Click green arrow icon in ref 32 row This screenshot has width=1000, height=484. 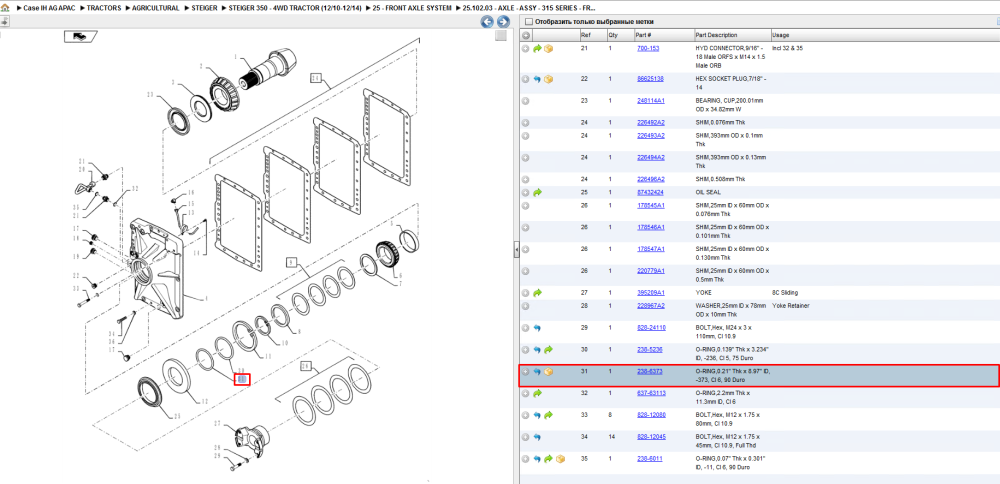[x=537, y=393]
